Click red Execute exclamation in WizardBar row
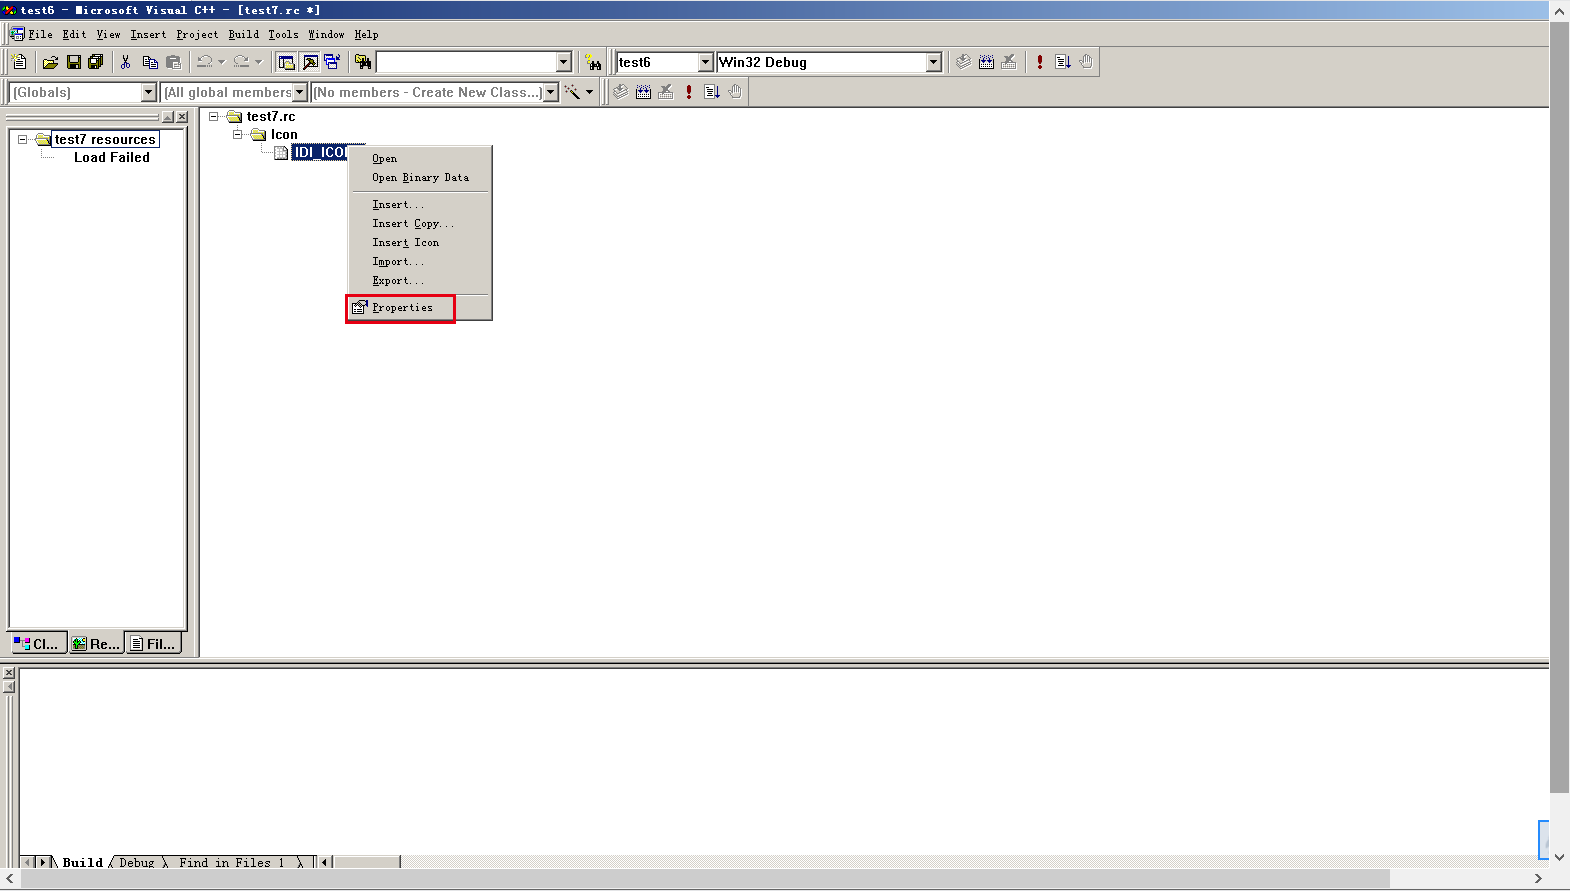1570x891 pixels. pyautogui.click(x=689, y=92)
